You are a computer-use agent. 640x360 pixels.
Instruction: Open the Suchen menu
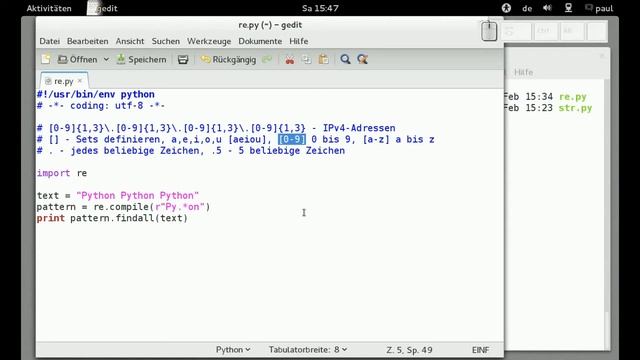pyautogui.click(x=166, y=41)
